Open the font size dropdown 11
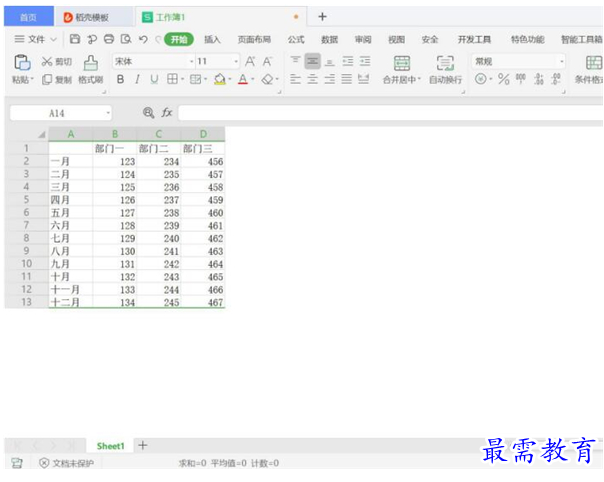 pyautogui.click(x=236, y=62)
